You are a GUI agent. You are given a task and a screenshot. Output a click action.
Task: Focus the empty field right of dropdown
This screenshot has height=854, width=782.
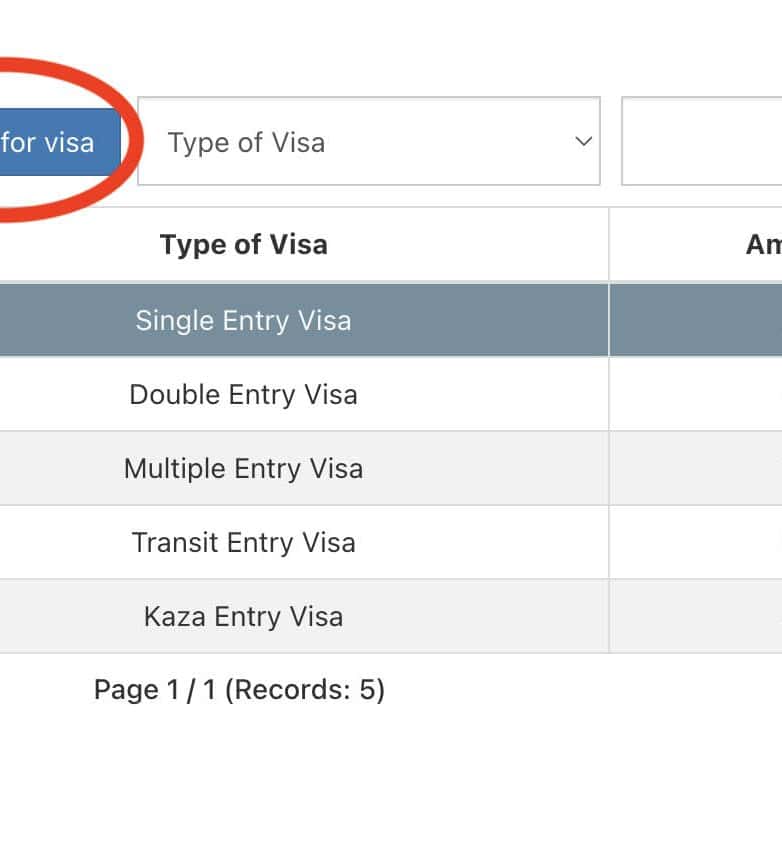pos(702,142)
